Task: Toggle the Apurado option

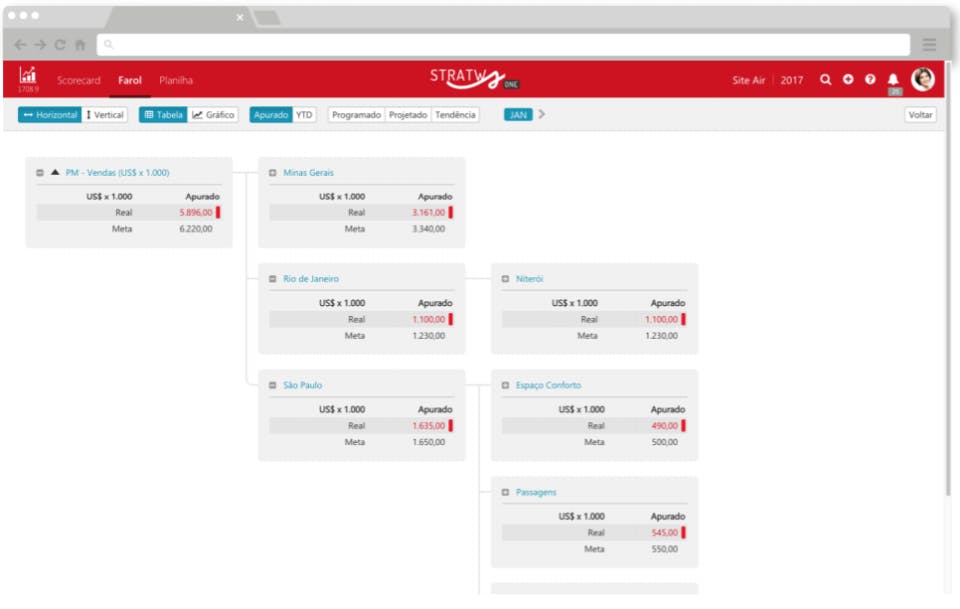Action: pos(271,114)
